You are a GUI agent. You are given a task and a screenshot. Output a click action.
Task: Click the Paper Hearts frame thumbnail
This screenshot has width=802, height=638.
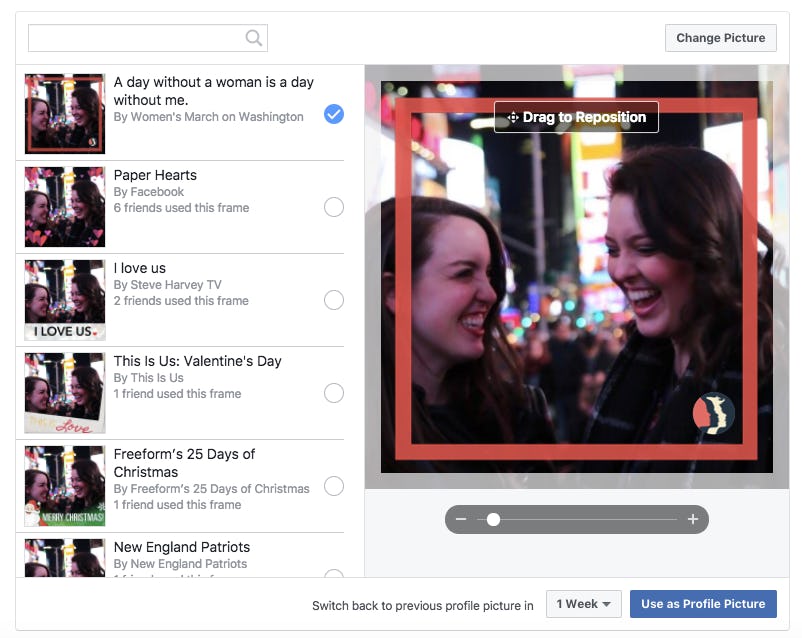tap(64, 207)
